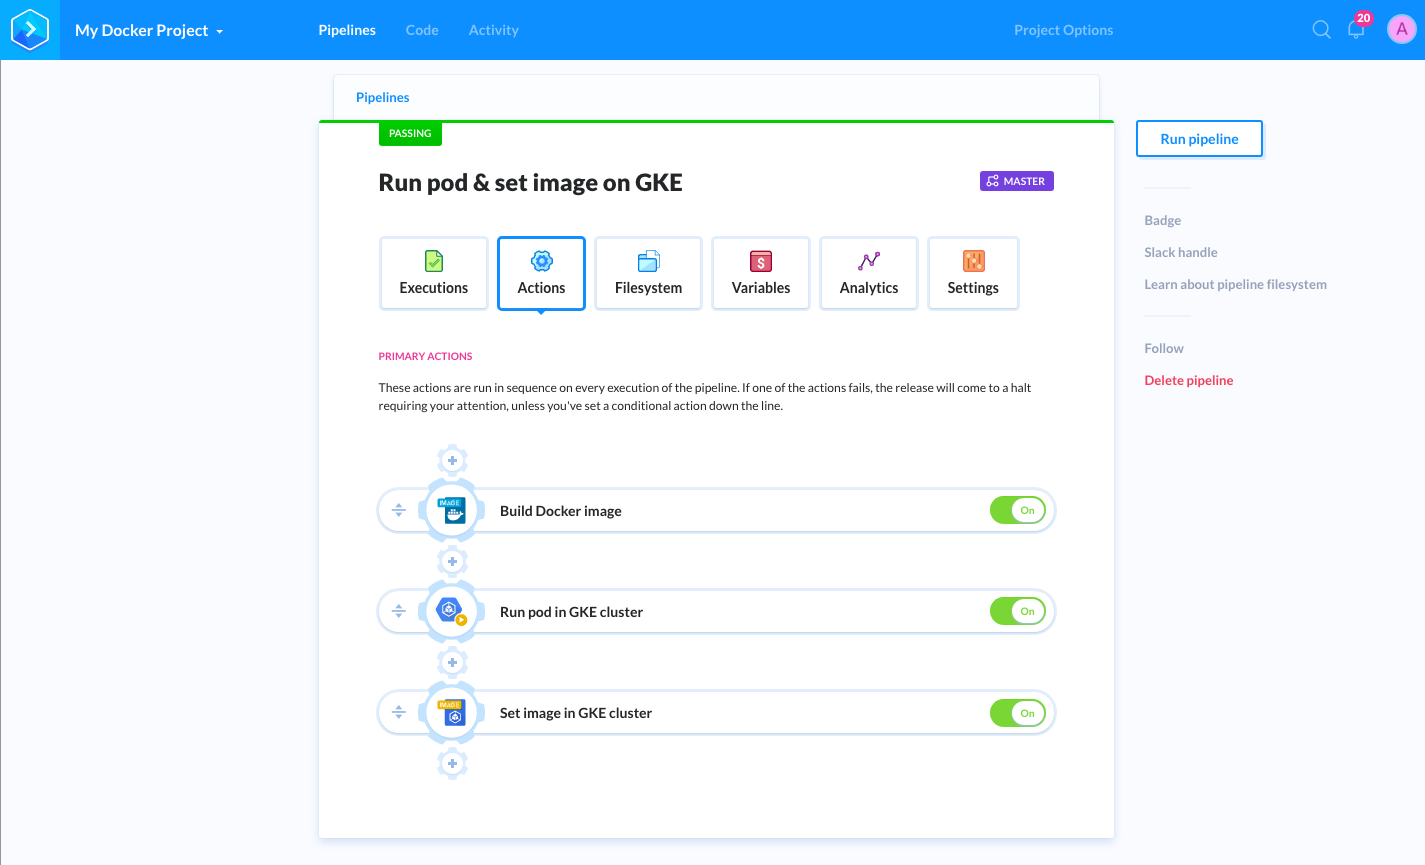
Task: Open the search magnifier icon
Action: coord(1321,30)
